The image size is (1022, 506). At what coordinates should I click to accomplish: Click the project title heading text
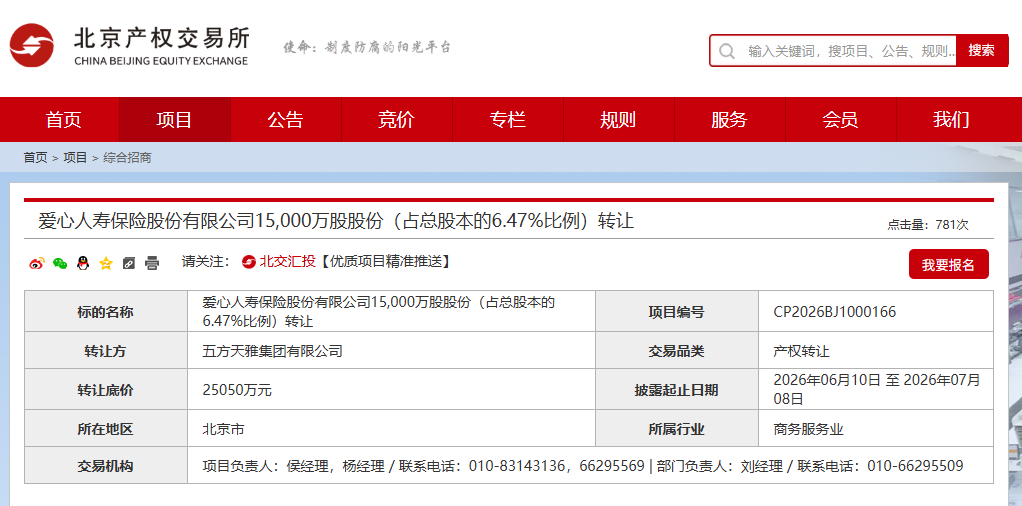click(336, 221)
